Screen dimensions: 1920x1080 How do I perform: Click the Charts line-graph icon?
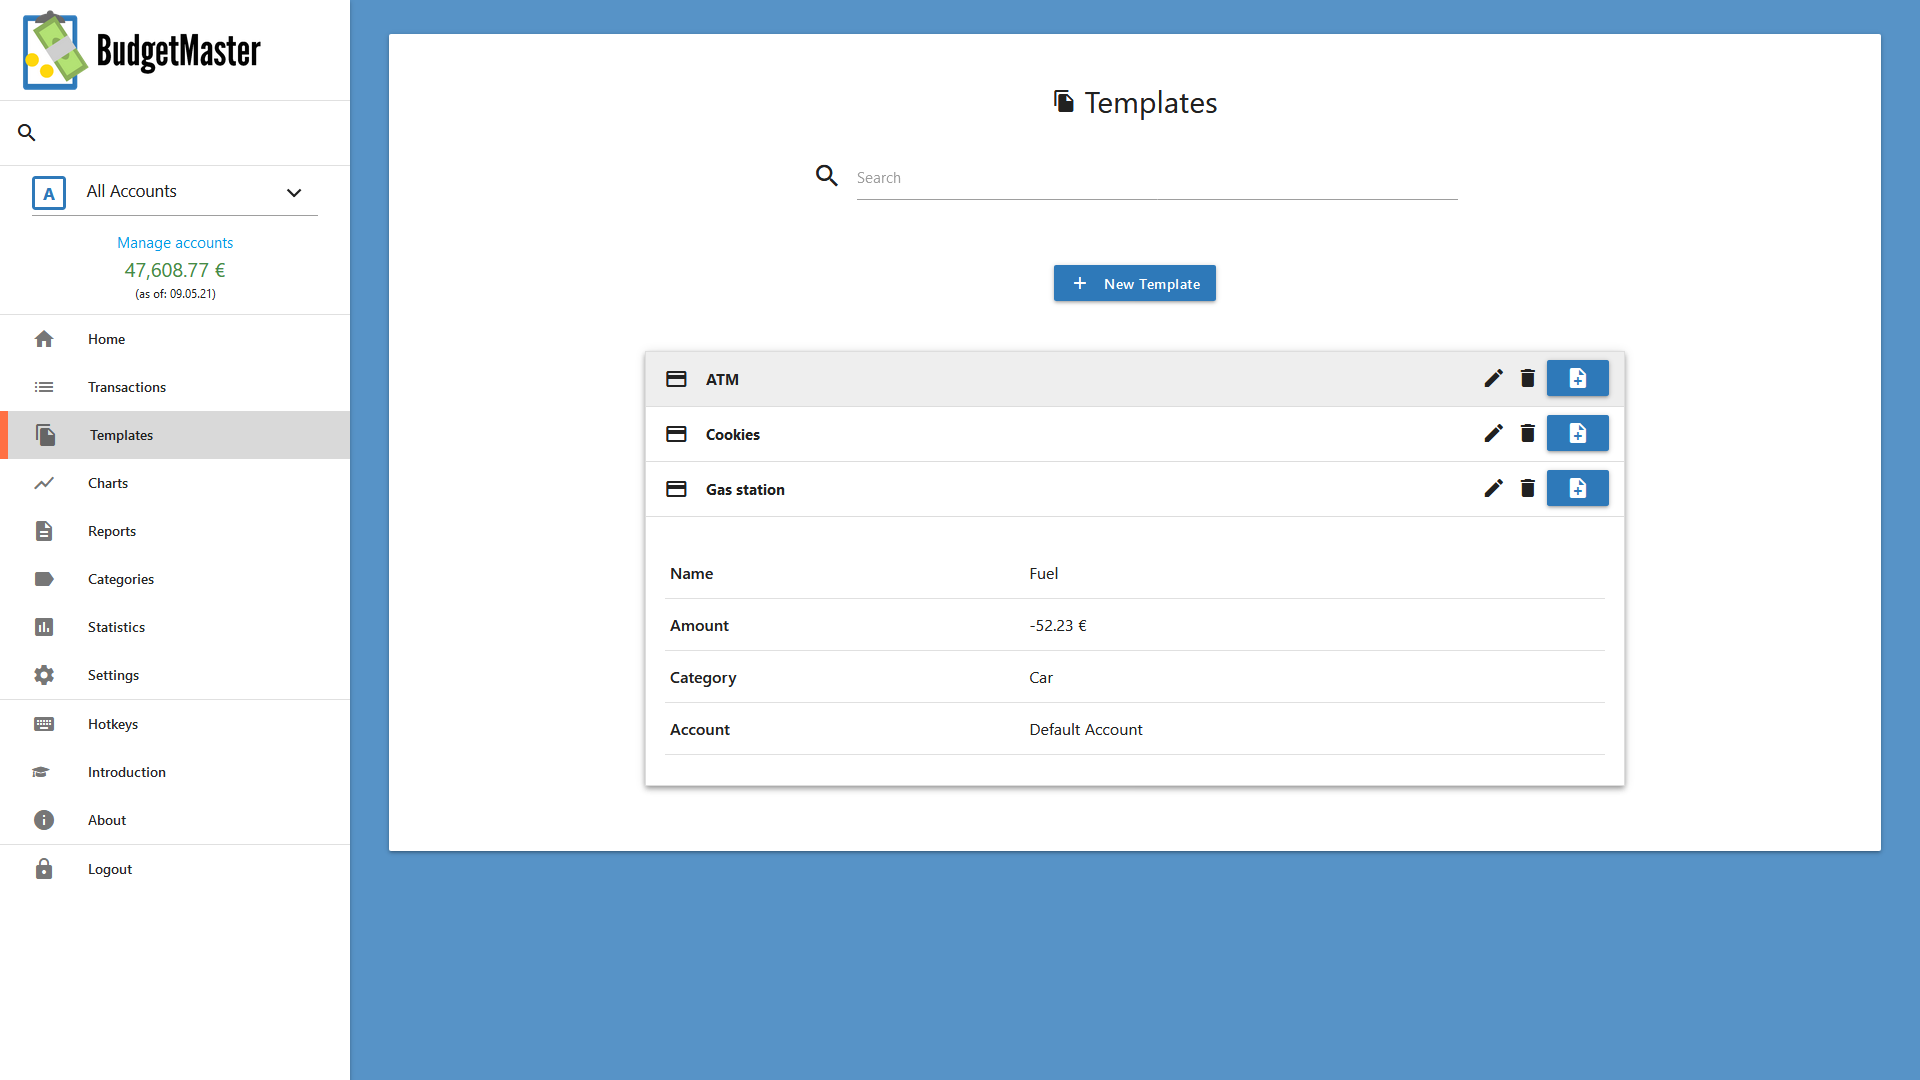[x=44, y=483]
